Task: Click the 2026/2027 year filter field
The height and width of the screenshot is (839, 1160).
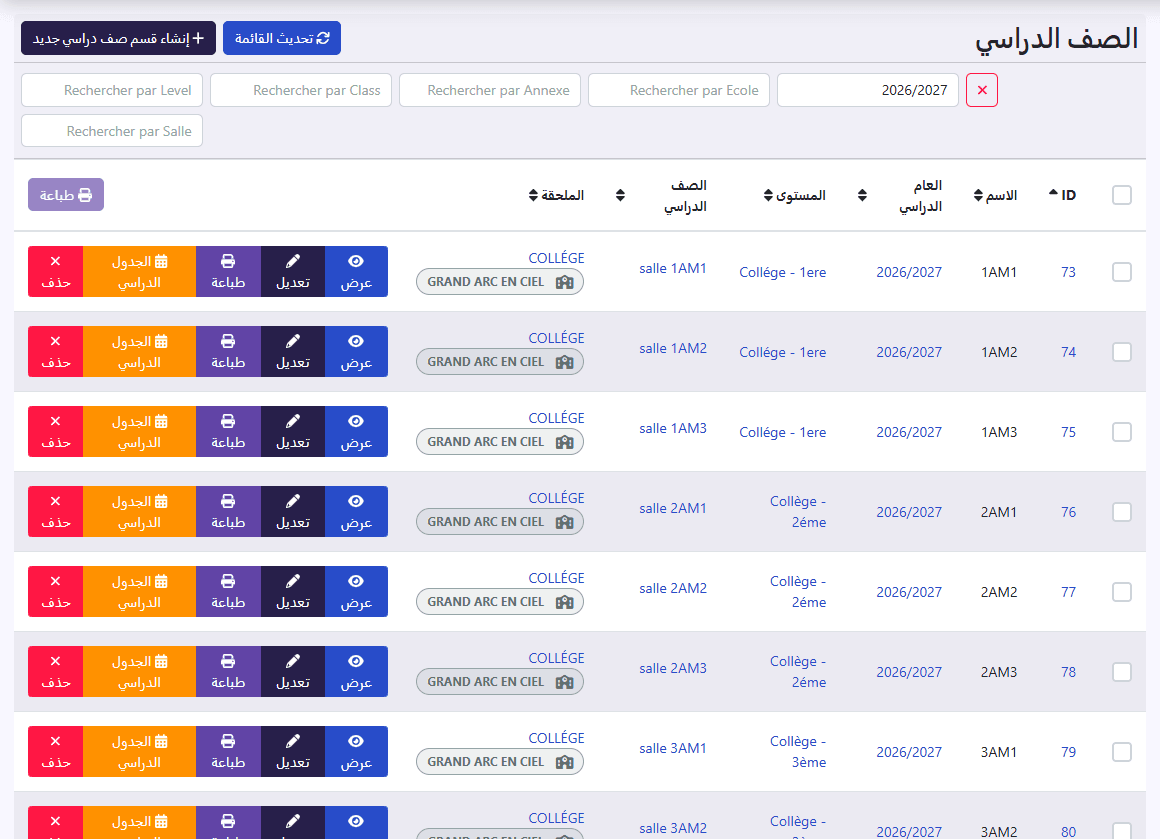Action: (x=868, y=90)
